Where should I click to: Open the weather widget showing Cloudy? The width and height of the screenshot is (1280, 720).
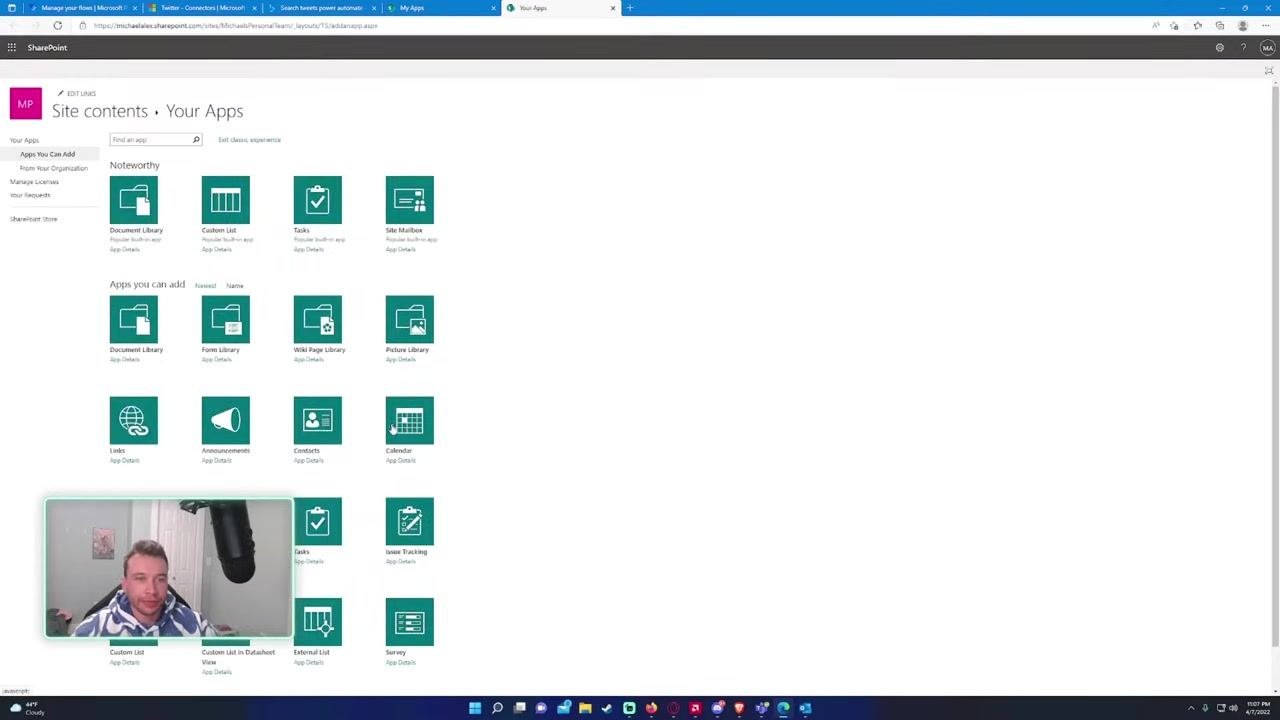28,708
